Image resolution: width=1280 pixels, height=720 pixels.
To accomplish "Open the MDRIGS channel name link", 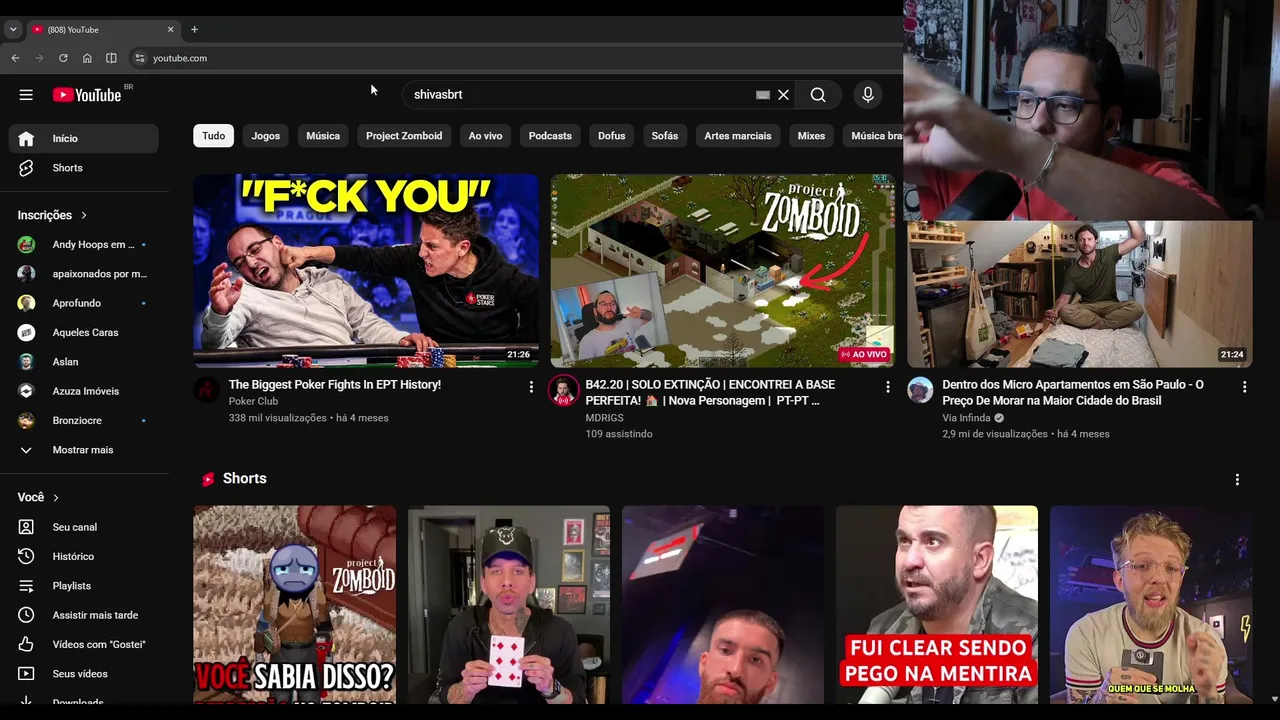I will [605, 418].
